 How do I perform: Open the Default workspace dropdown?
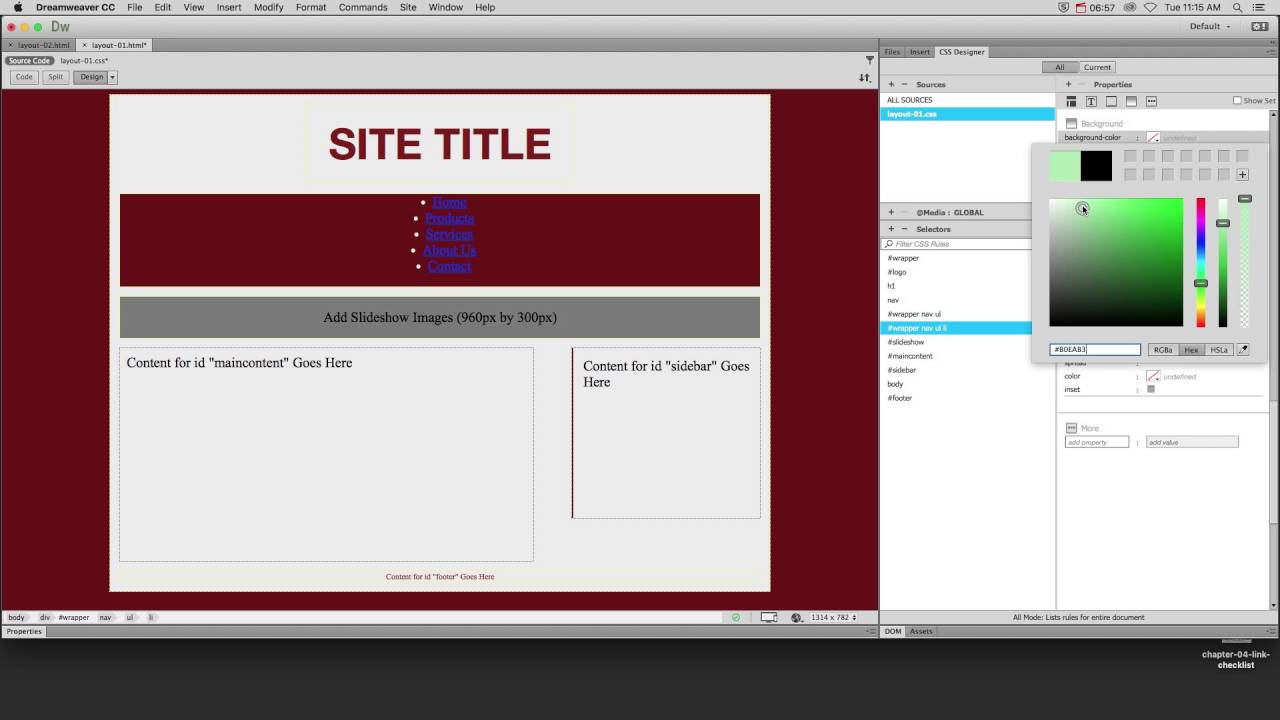coord(1209,26)
